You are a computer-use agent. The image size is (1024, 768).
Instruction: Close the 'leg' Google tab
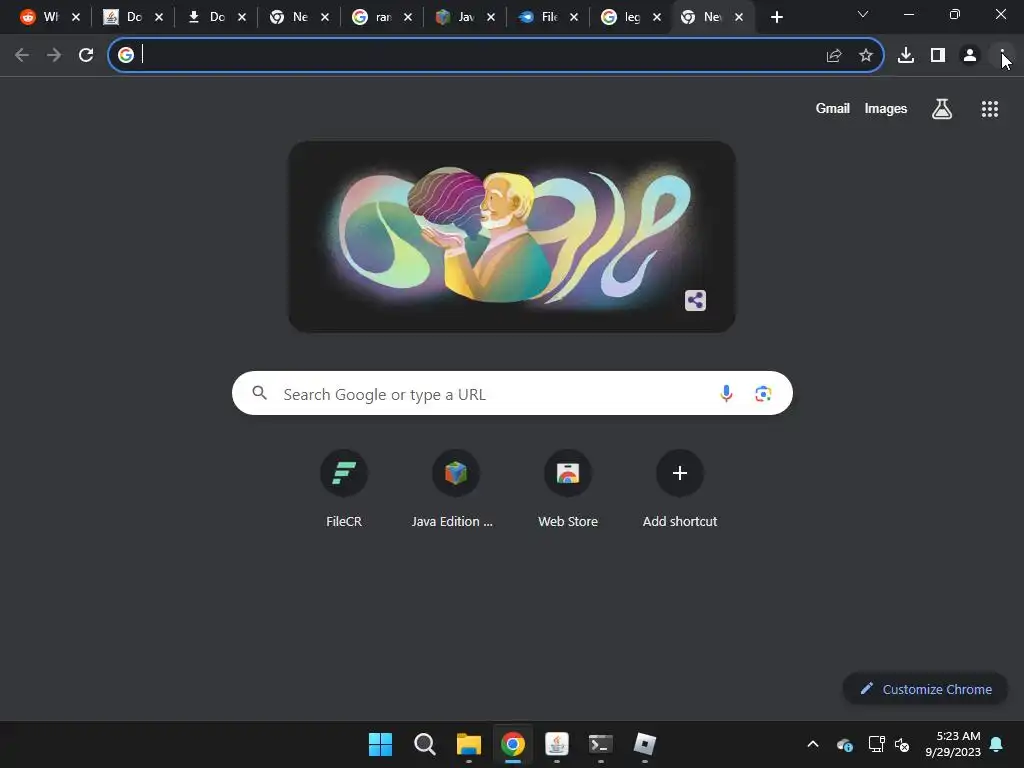tap(657, 17)
